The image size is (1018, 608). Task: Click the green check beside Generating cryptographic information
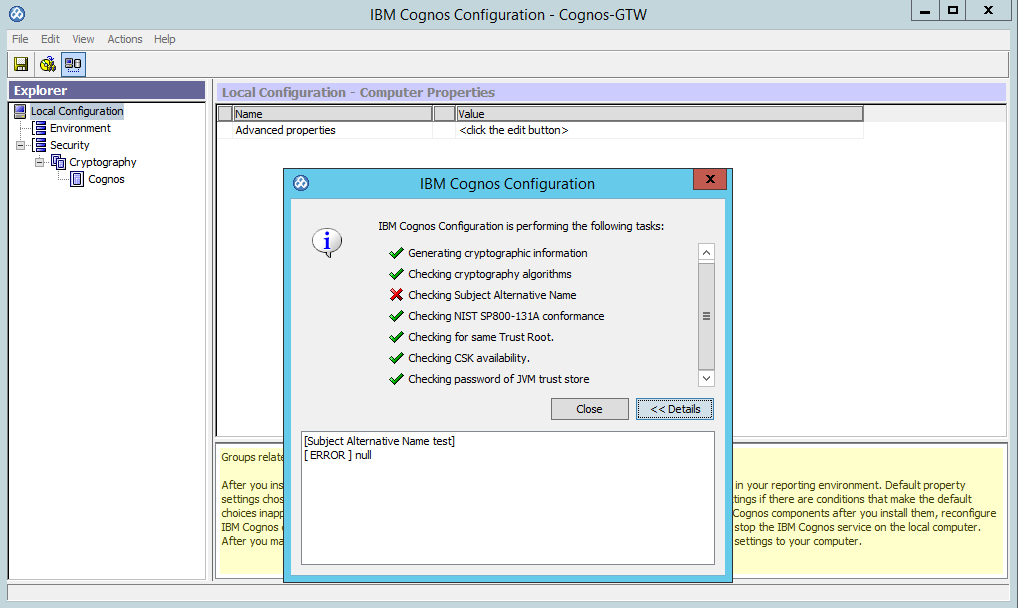[396, 253]
